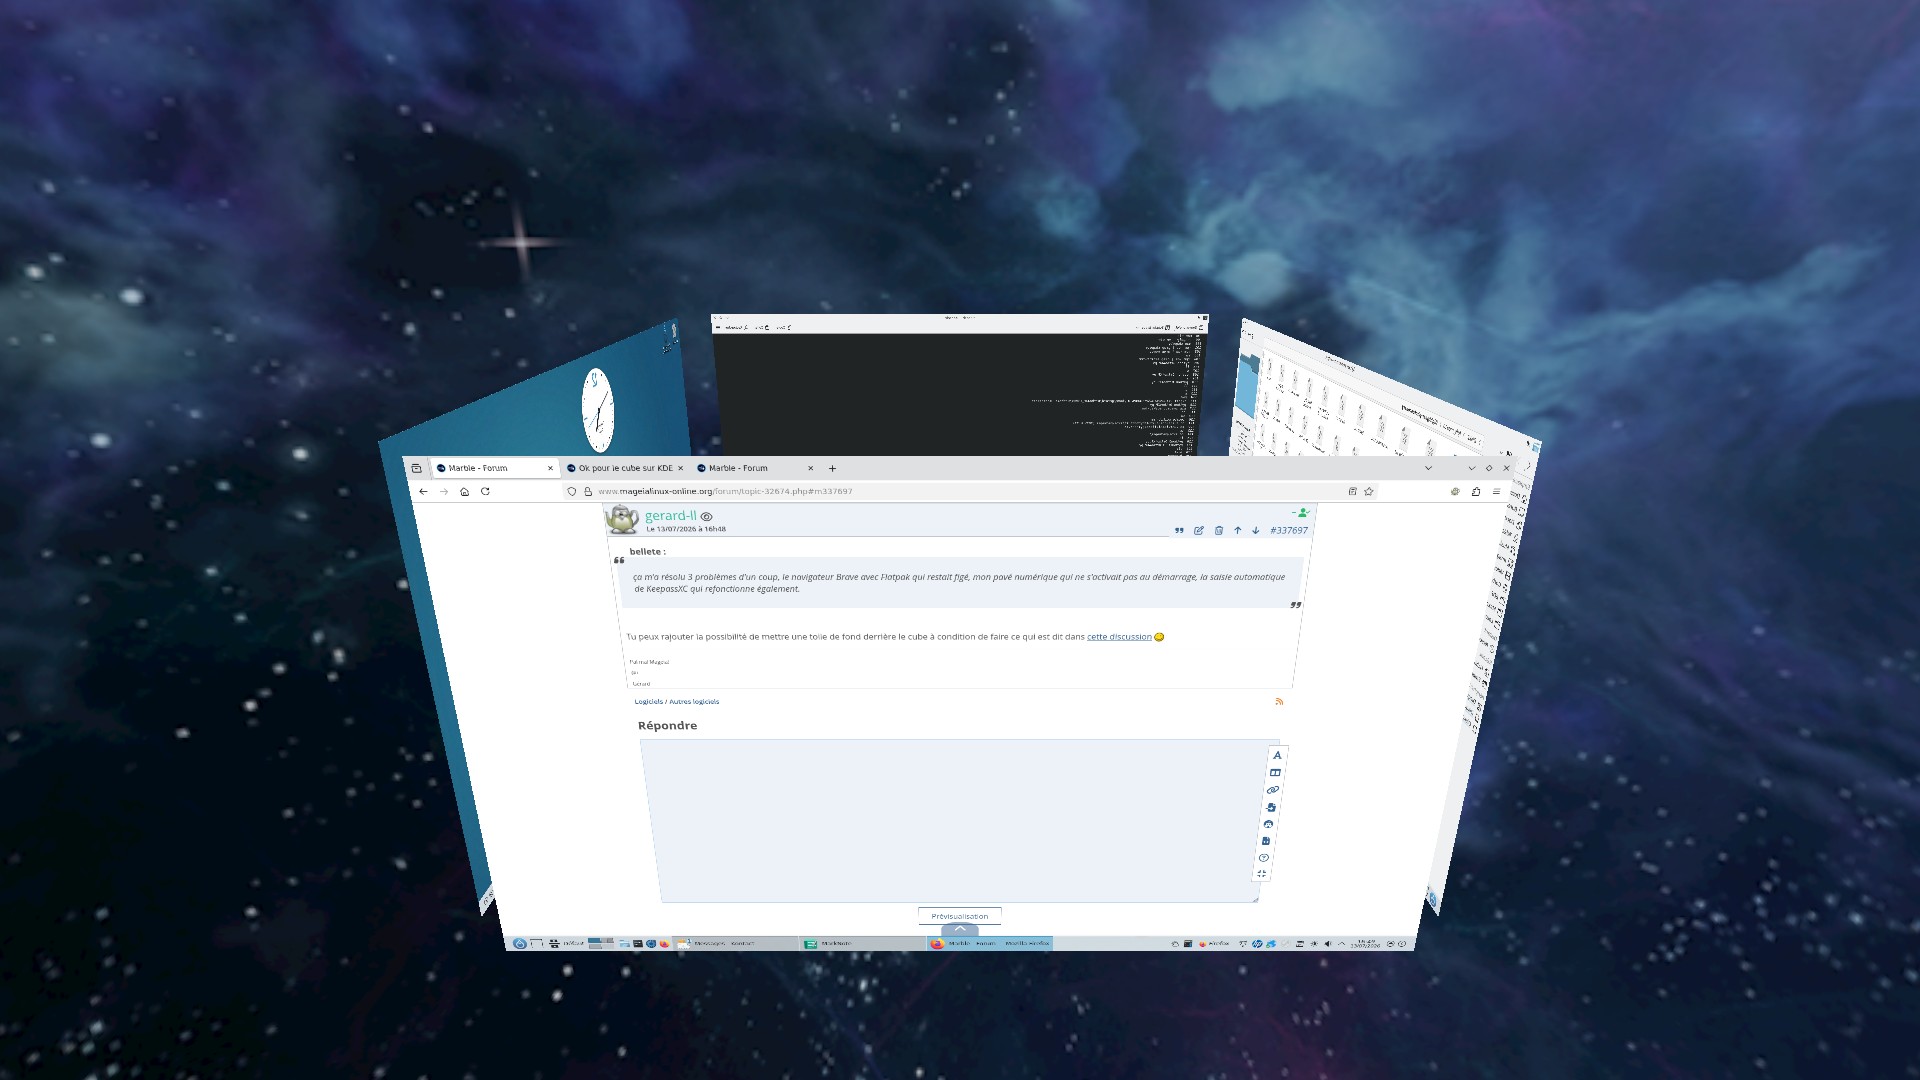Screen dimensions: 1920x1080
Task: Open the Firefox home page button
Action: [x=464, y=491]
